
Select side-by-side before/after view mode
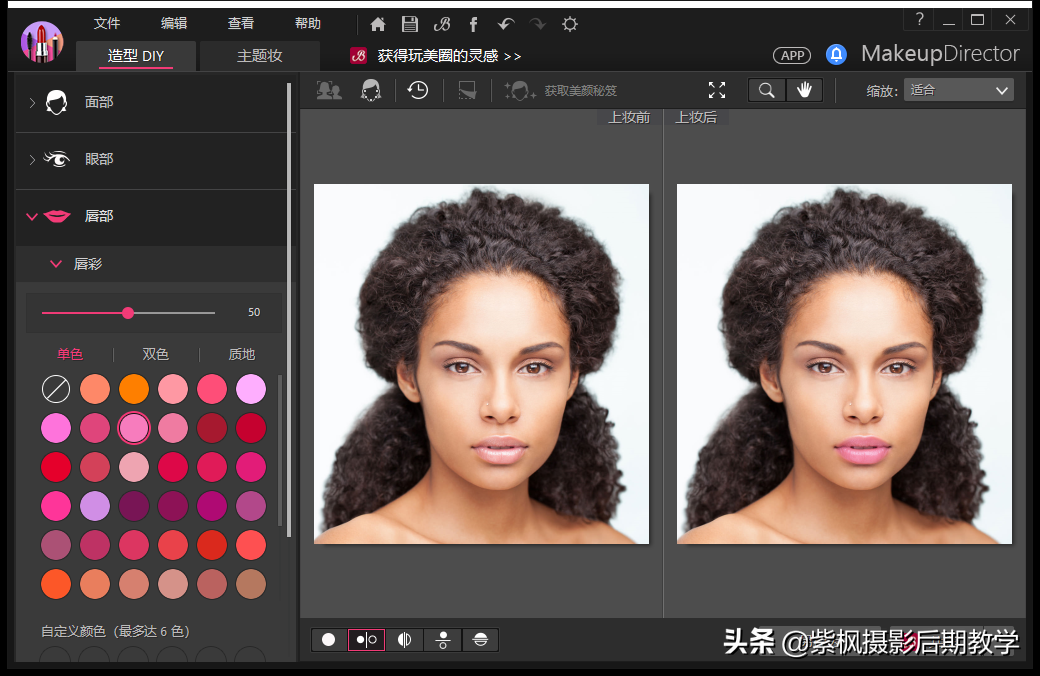point(366,640)
